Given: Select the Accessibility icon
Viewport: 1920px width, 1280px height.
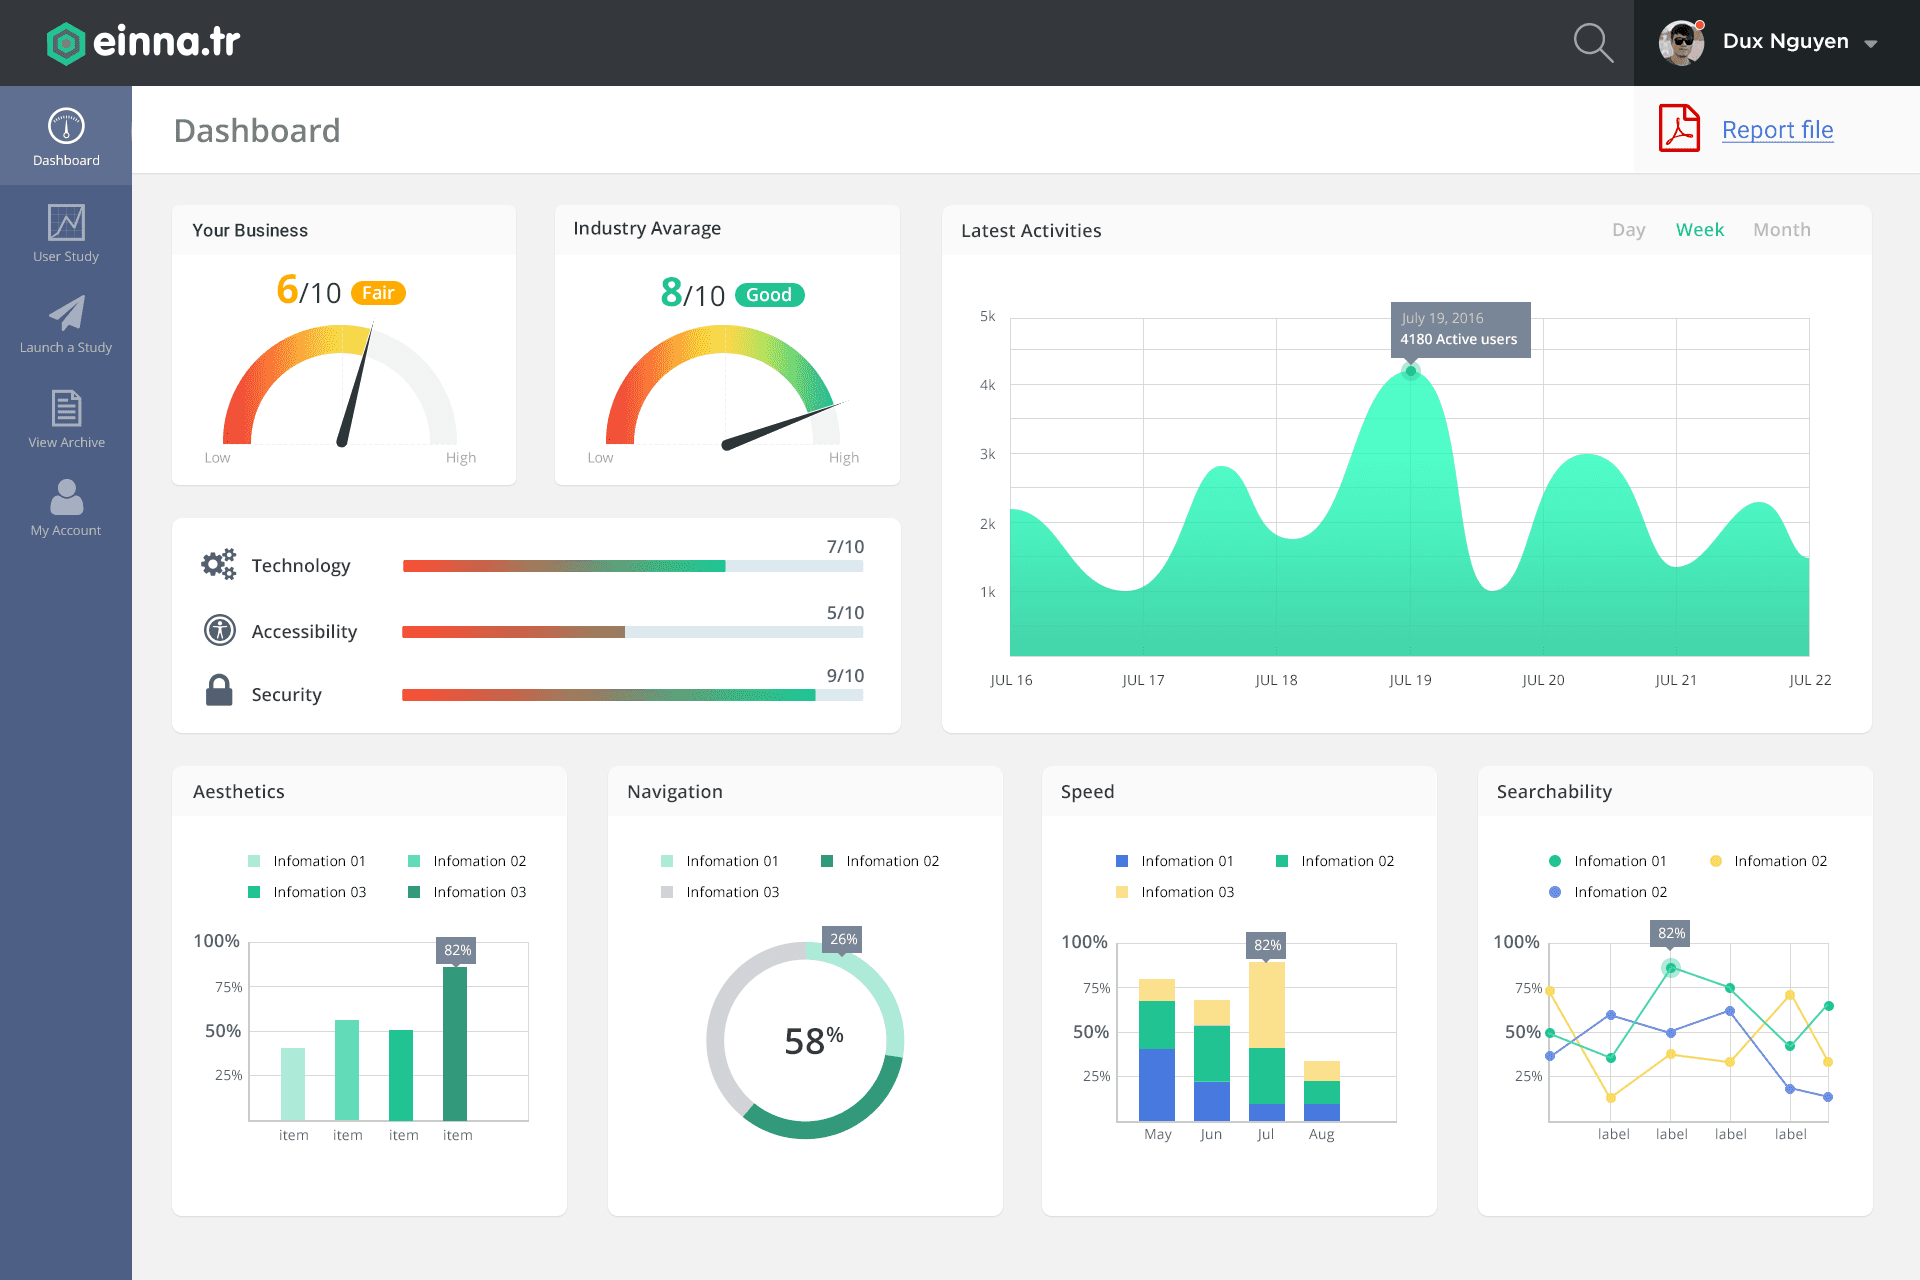Looking at the screenshot, I should (218, 629).
